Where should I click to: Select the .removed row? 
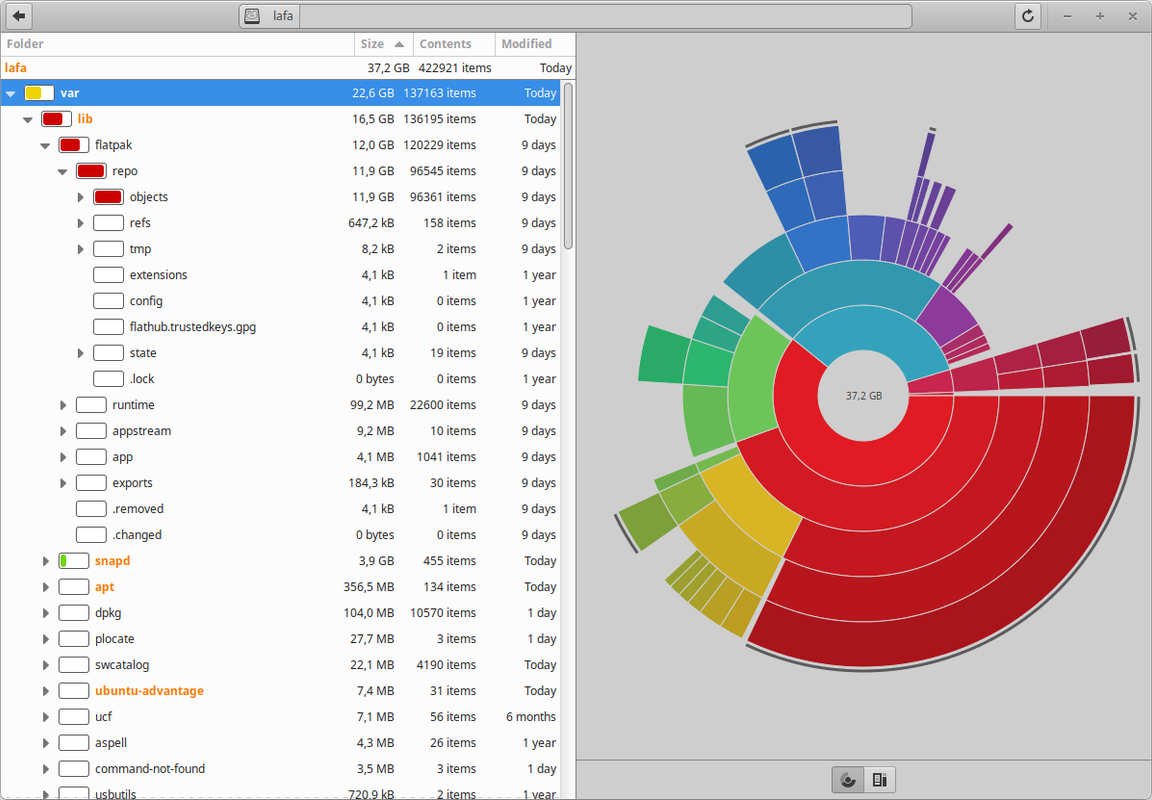click(x=281, y=509)
